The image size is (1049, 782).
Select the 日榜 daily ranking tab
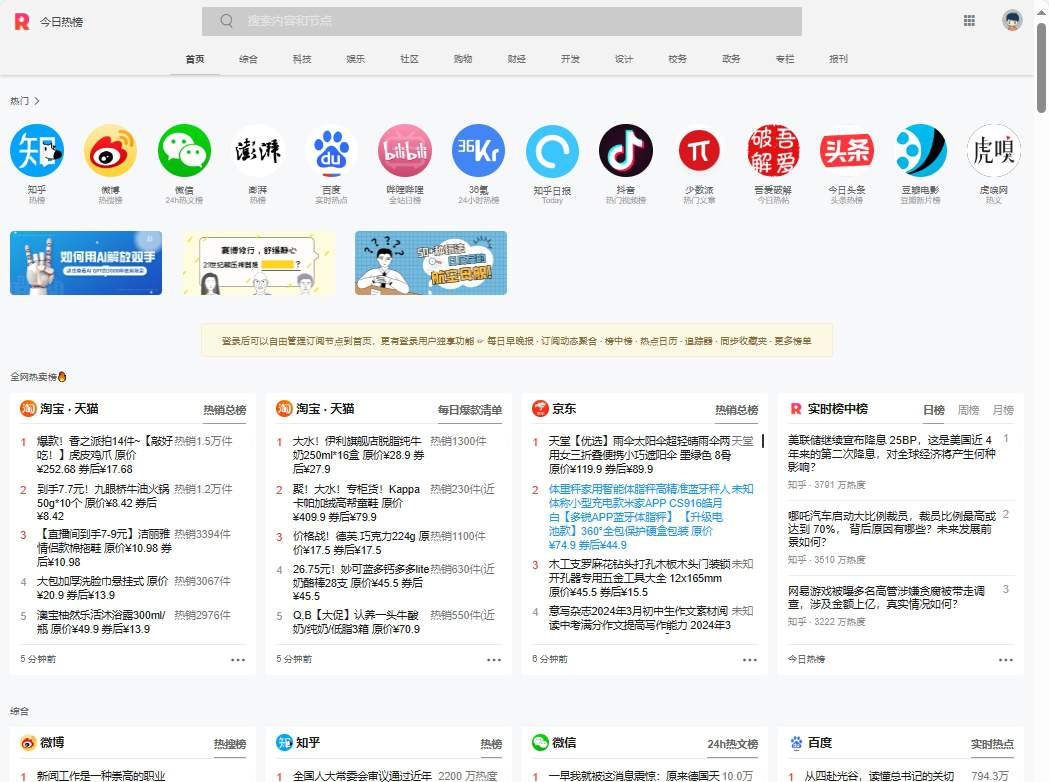click(933, 410)
